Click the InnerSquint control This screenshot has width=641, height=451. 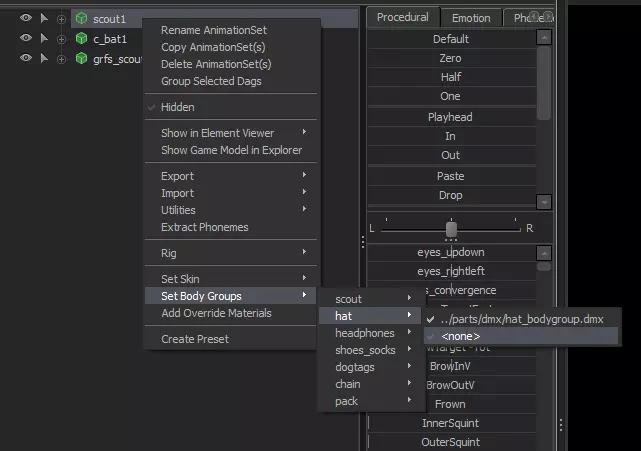click(x=451, y=423)
